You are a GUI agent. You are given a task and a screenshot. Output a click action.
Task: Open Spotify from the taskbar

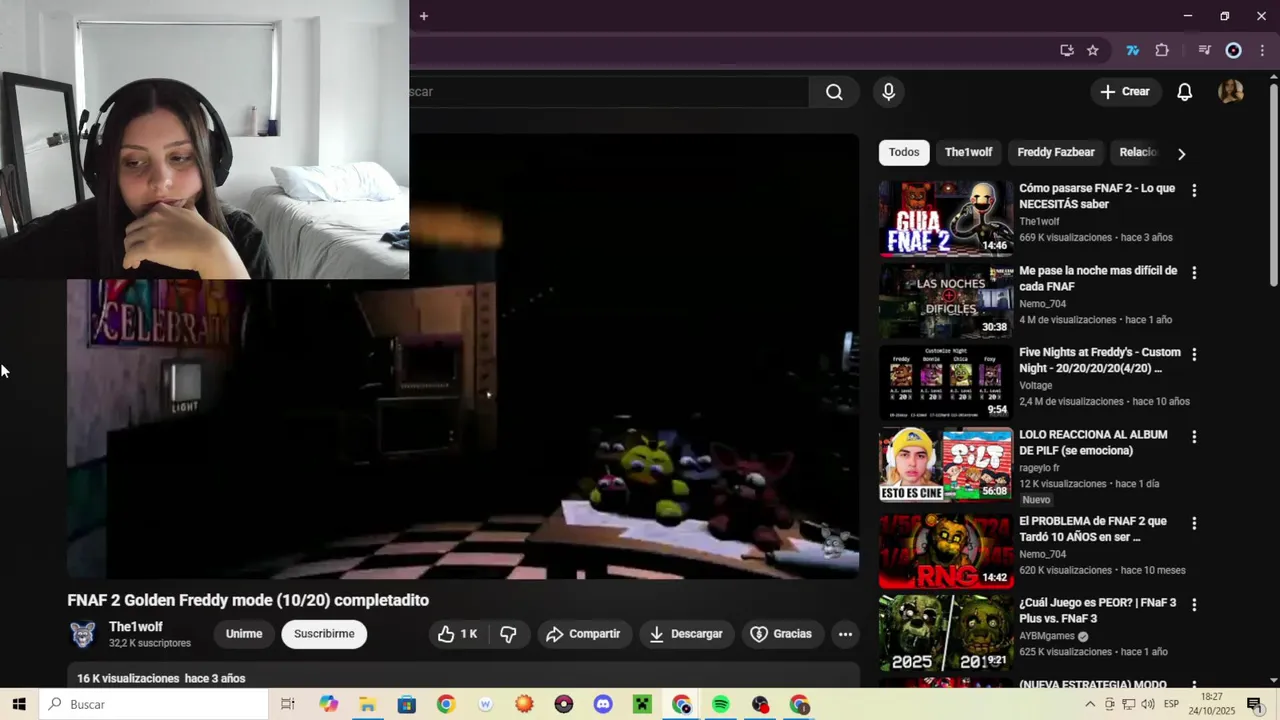tap(721, 704)
